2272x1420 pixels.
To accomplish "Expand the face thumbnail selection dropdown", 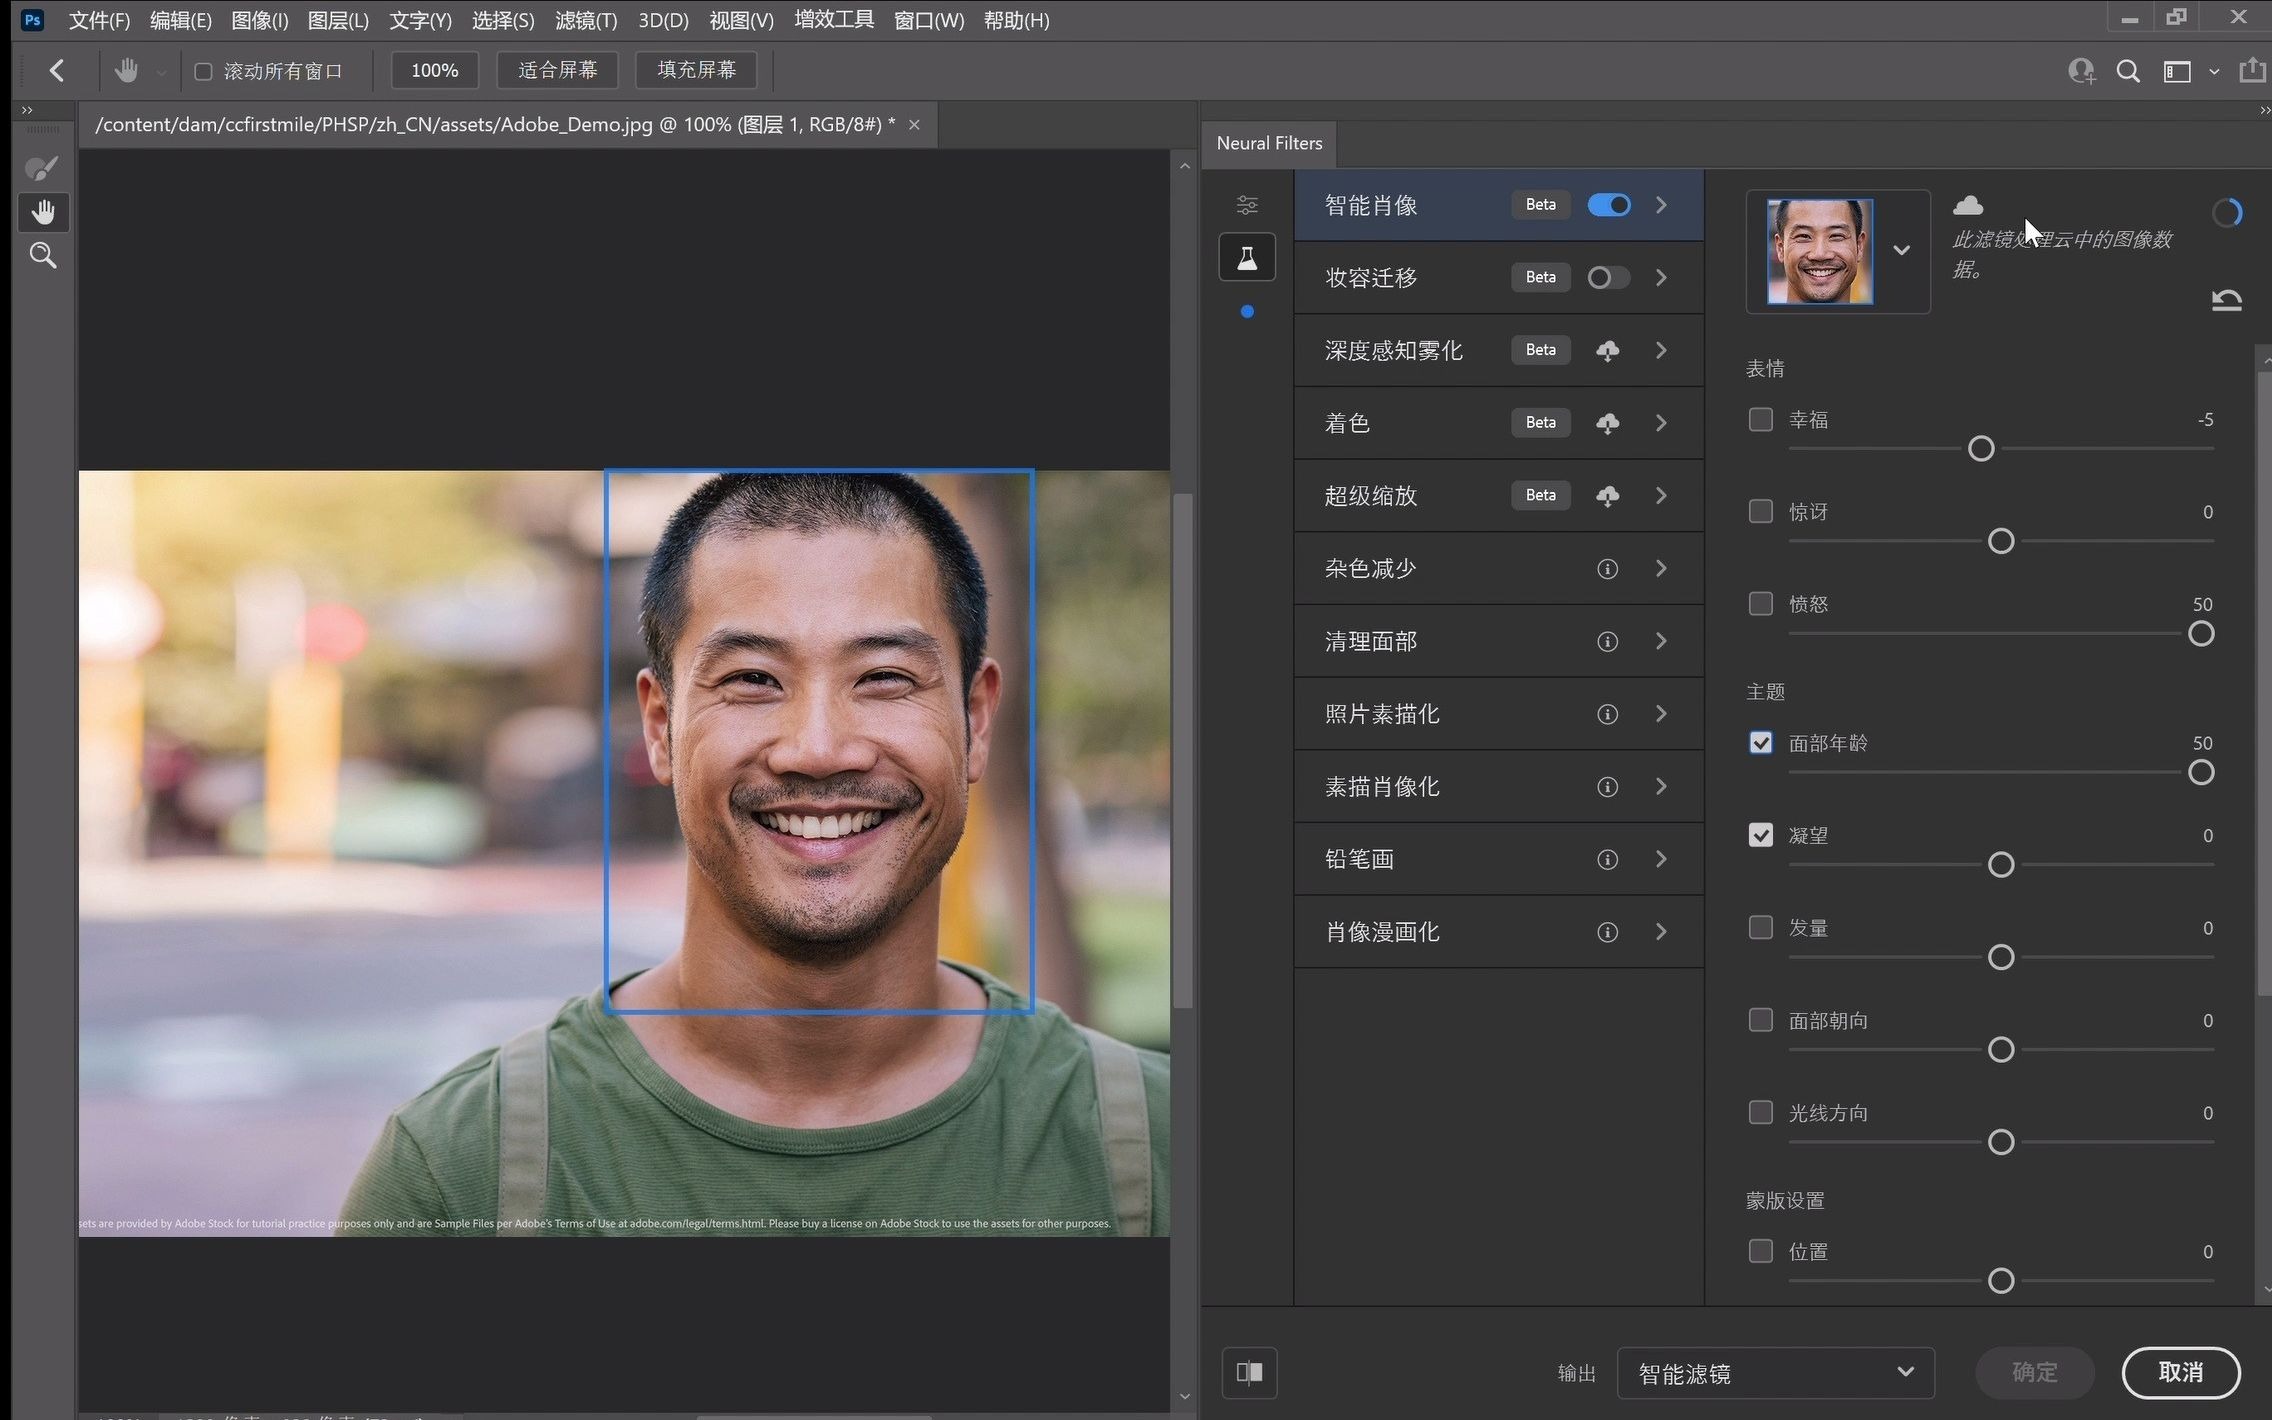I will [x=1901, y=251].
